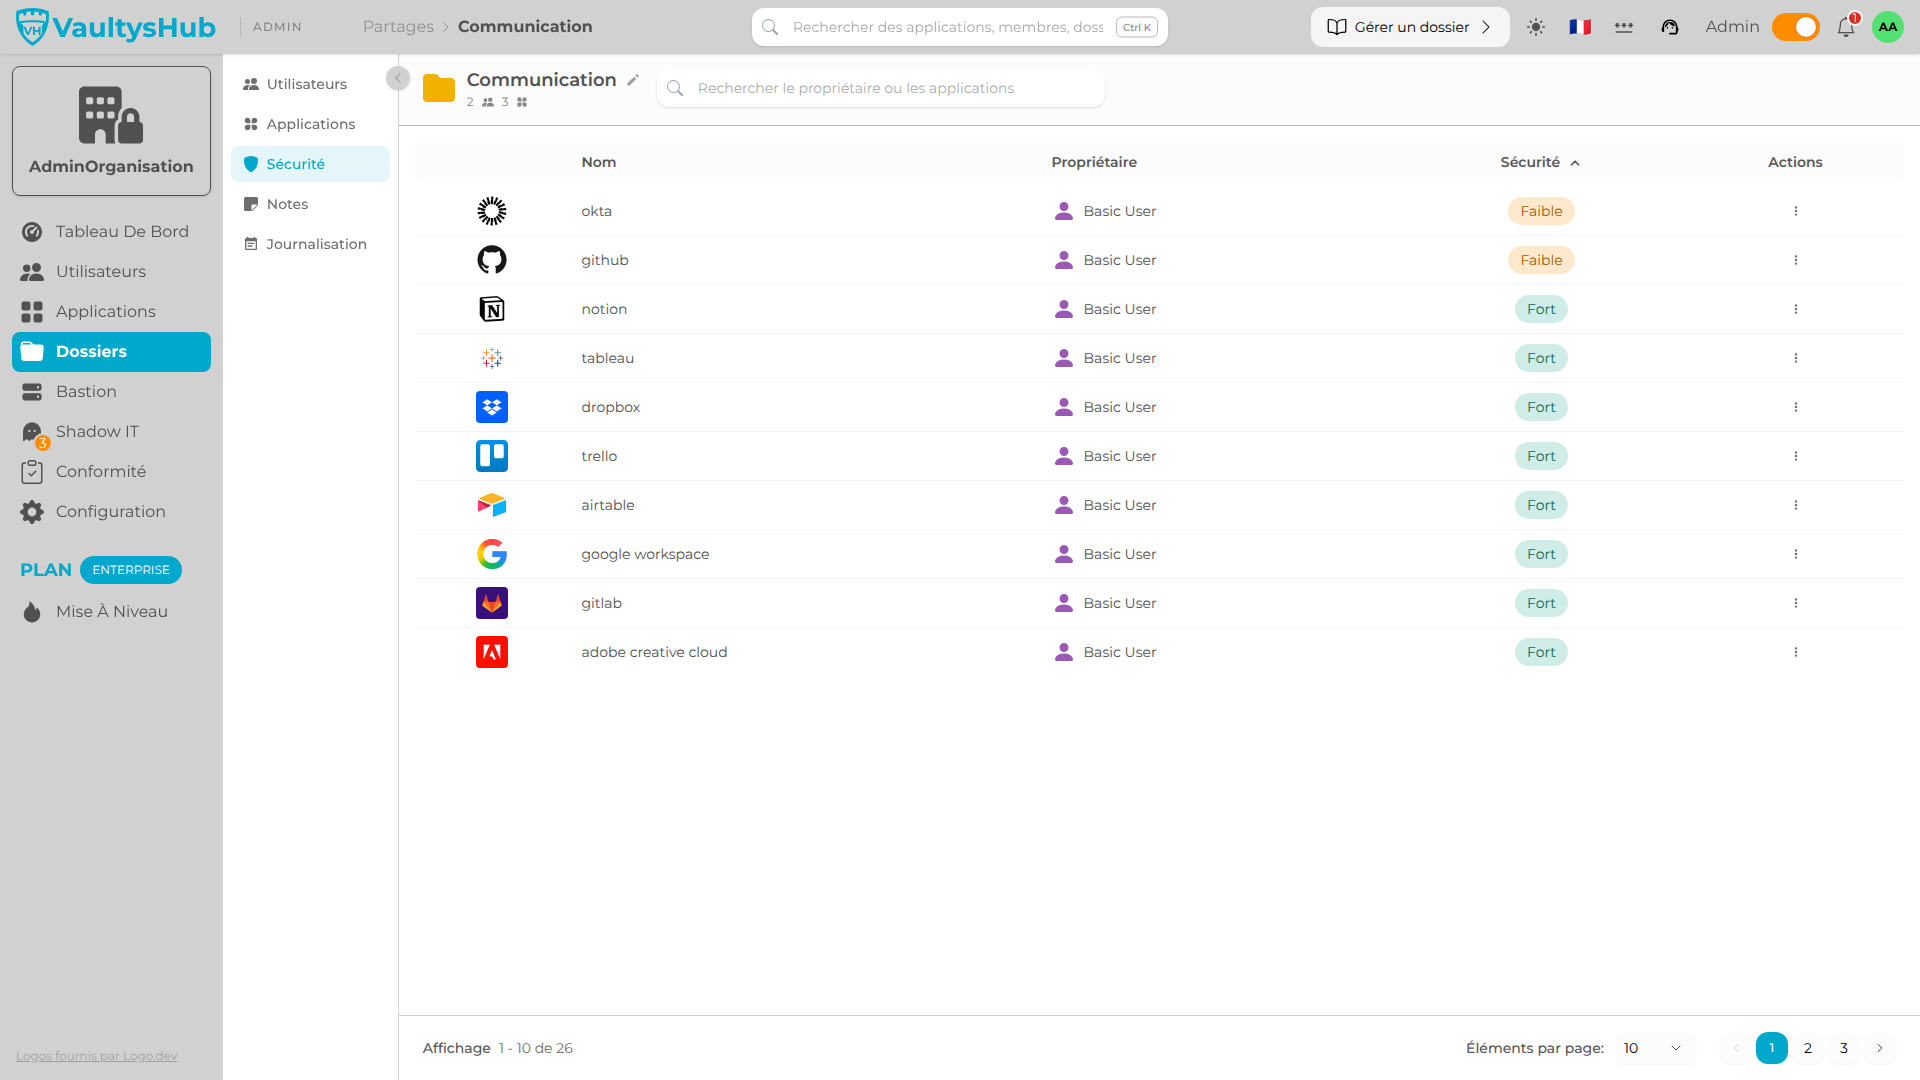Image resolution: width=1920 pixels, height=1080 pixels.
Task: Click the google workspace logo
Action: coord(492,554)
